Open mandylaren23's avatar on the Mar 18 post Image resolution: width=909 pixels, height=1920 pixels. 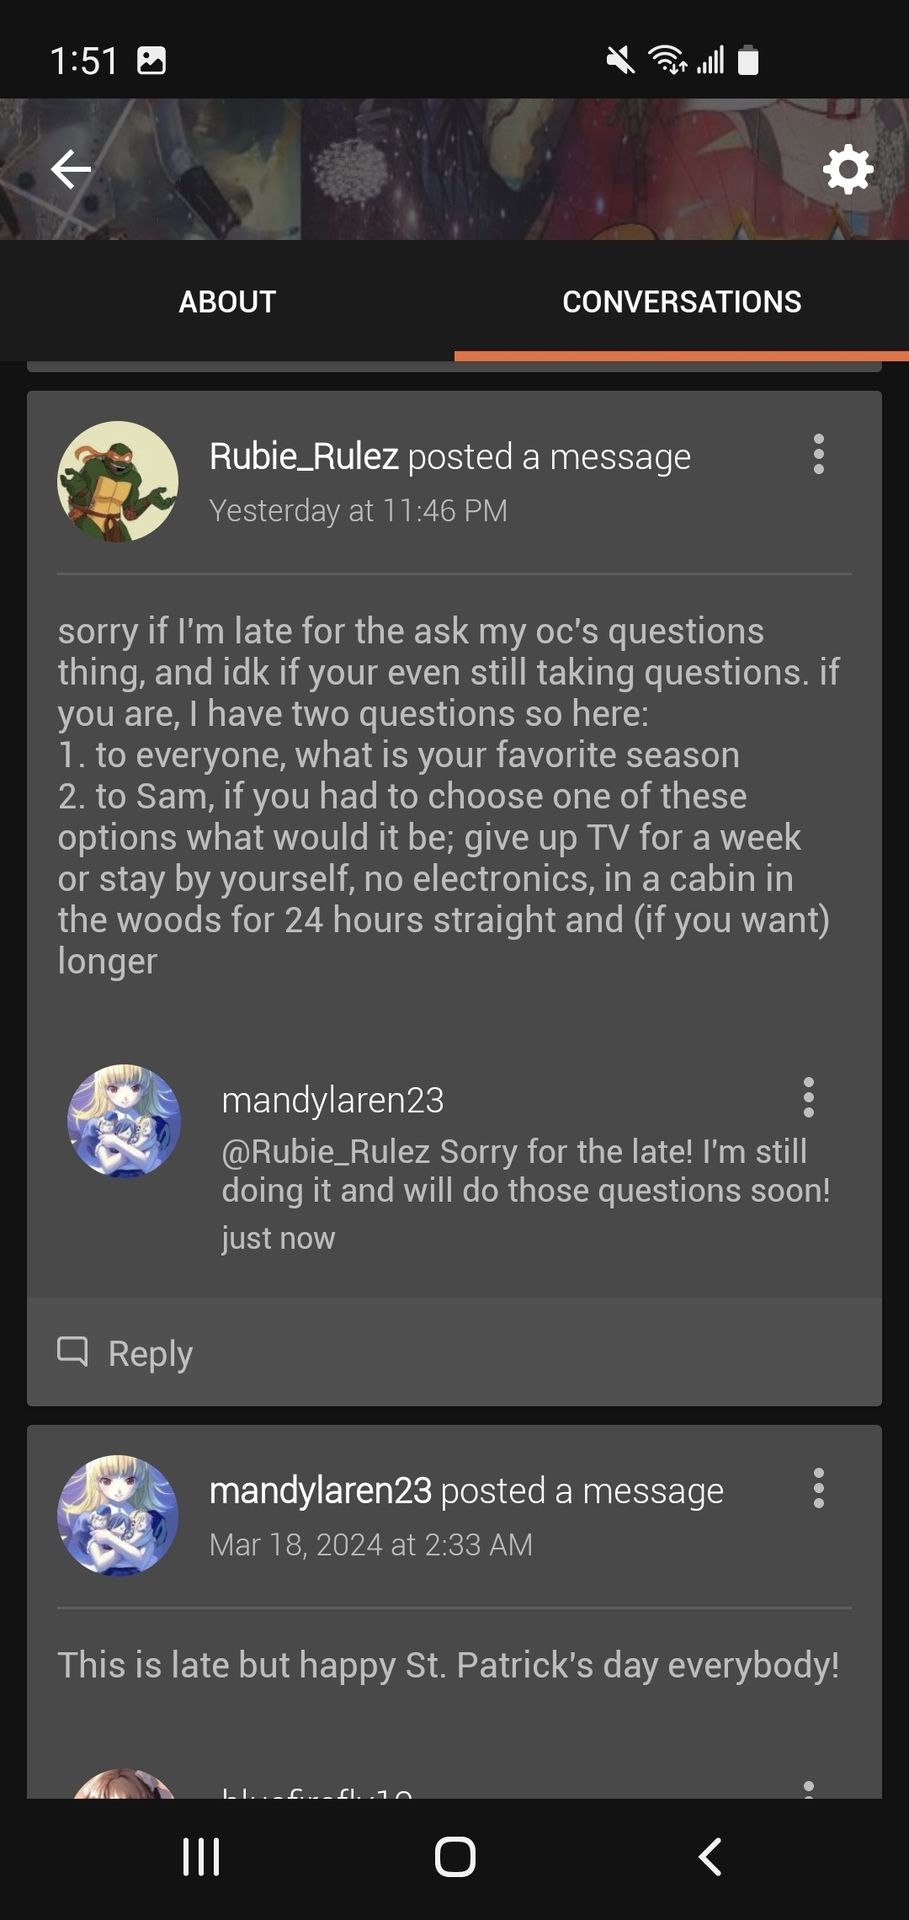pos(118,1515)
